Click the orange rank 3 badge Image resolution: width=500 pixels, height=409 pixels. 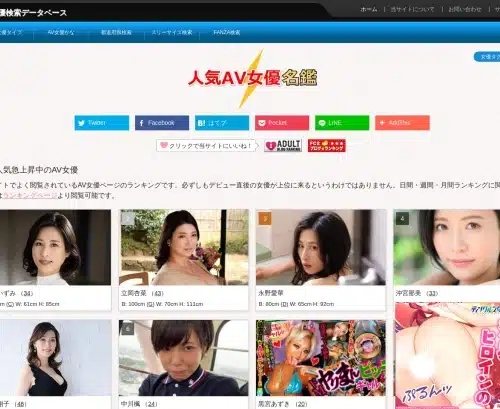pos(265,219)
